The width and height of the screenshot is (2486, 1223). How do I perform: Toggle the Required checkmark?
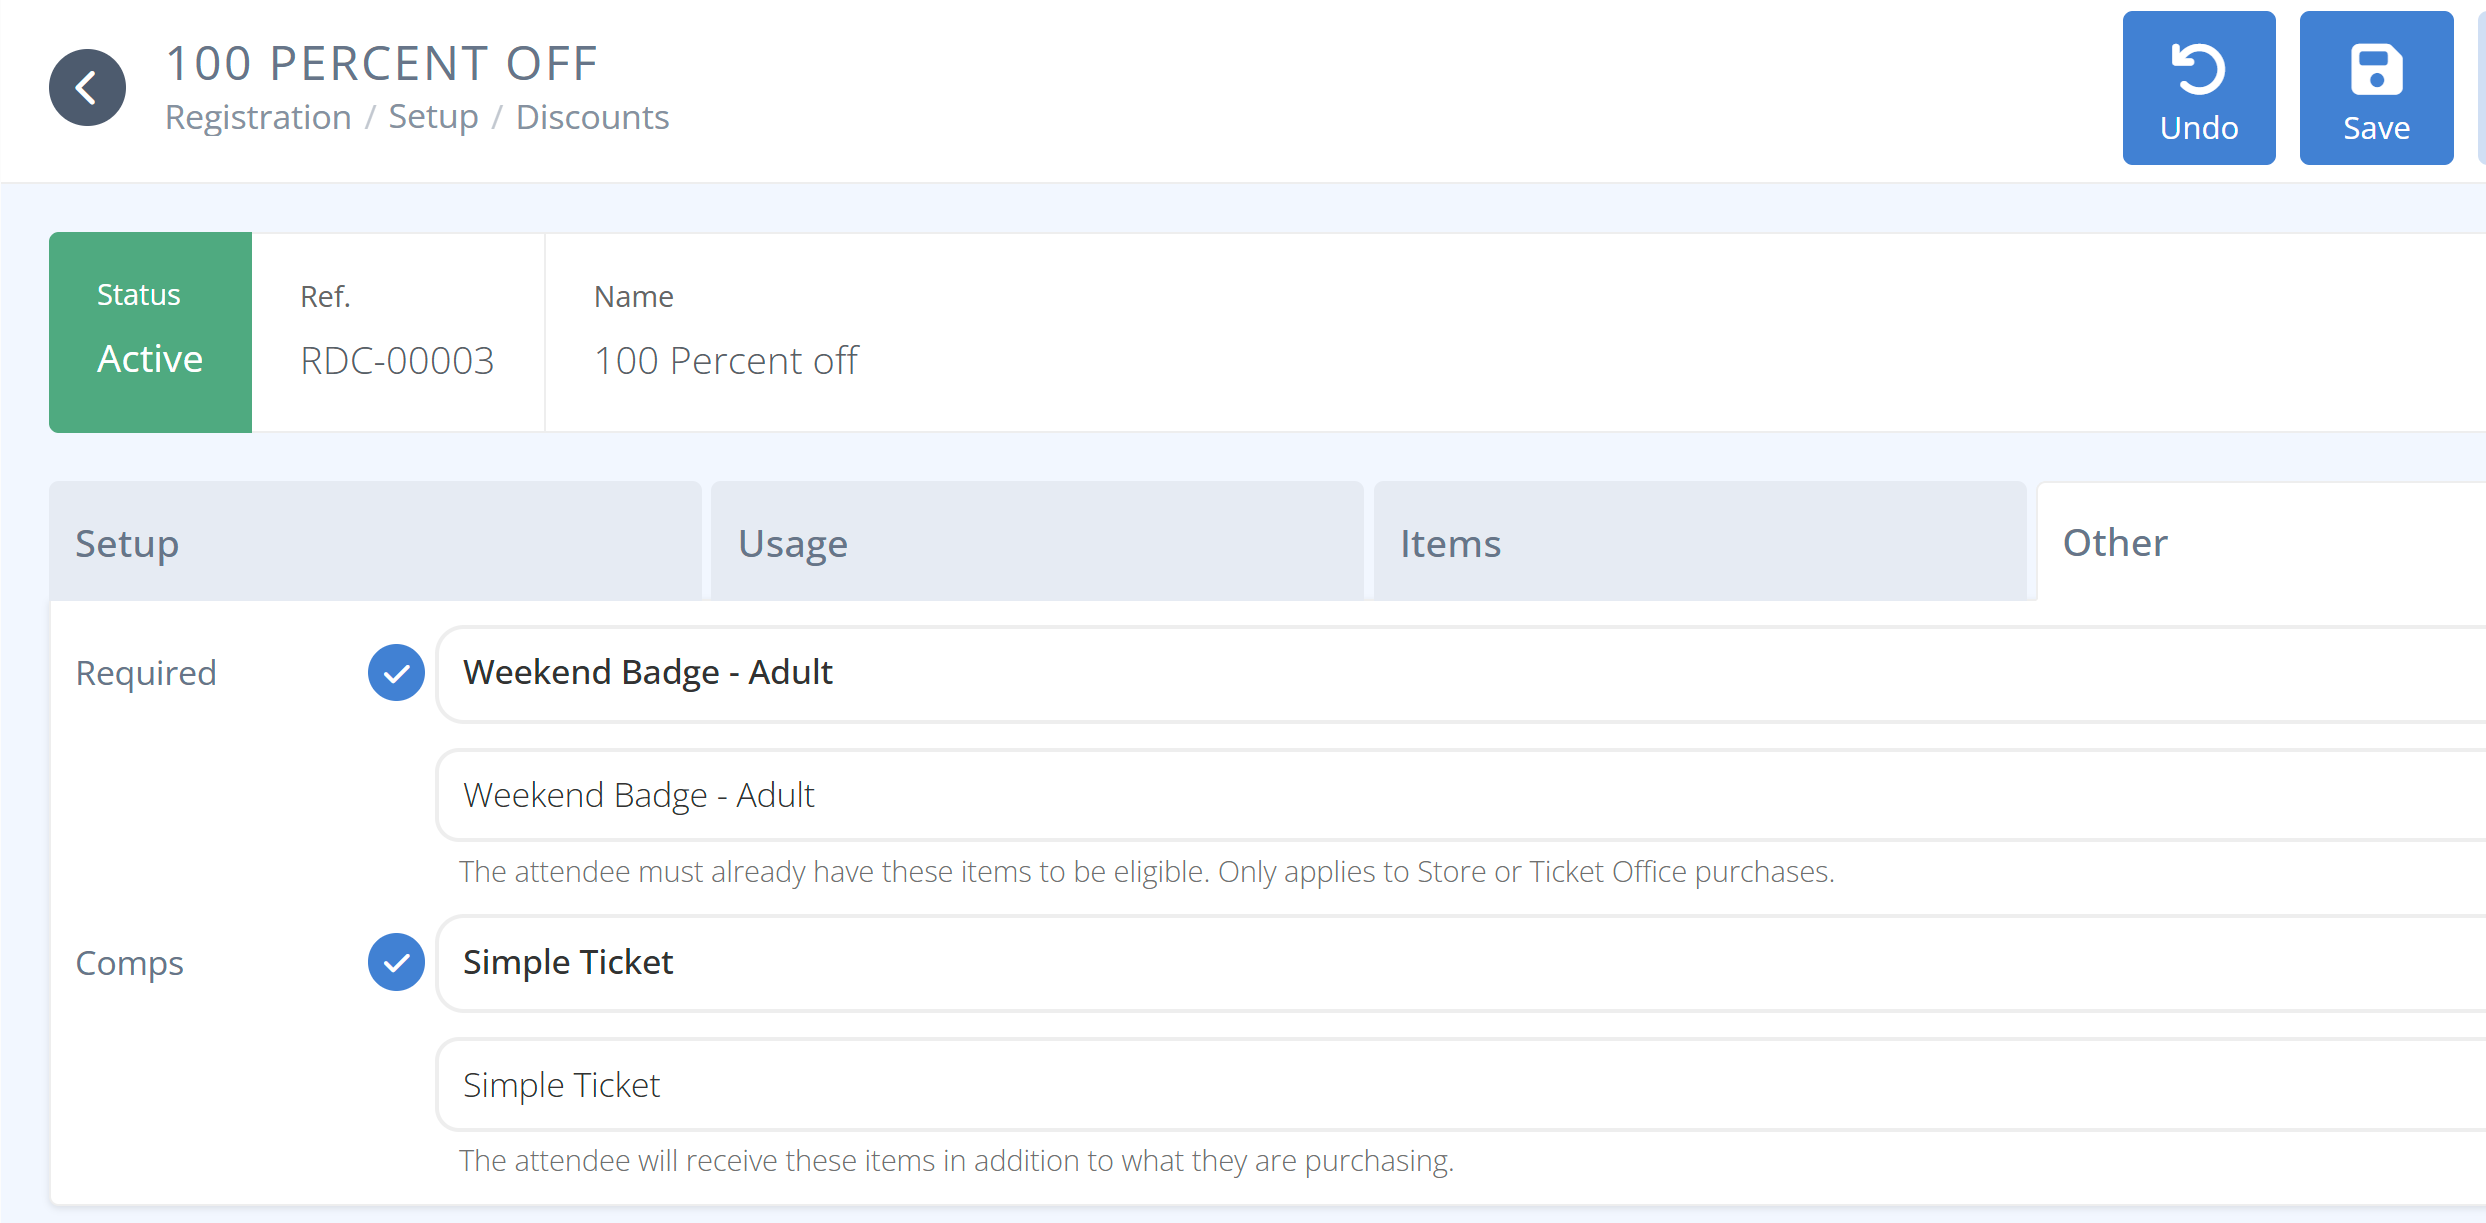click(396, 673)
